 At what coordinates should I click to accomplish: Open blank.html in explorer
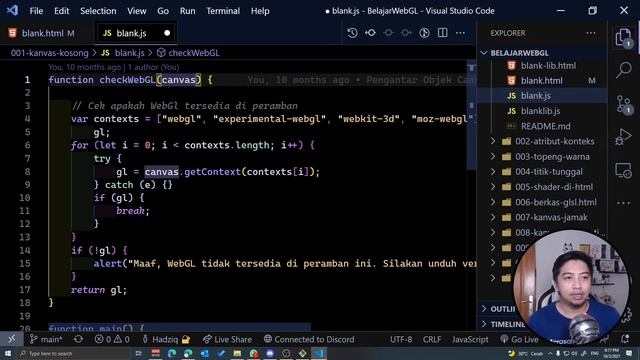pos(542,81)
